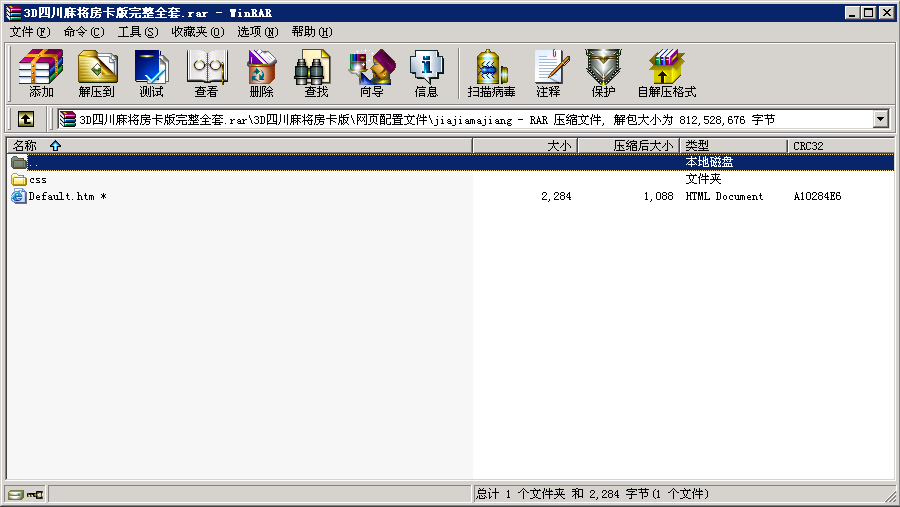This screenshot has width=900, height=507.
Task: Open the File (文件) menu
Action: pos(29,32)
